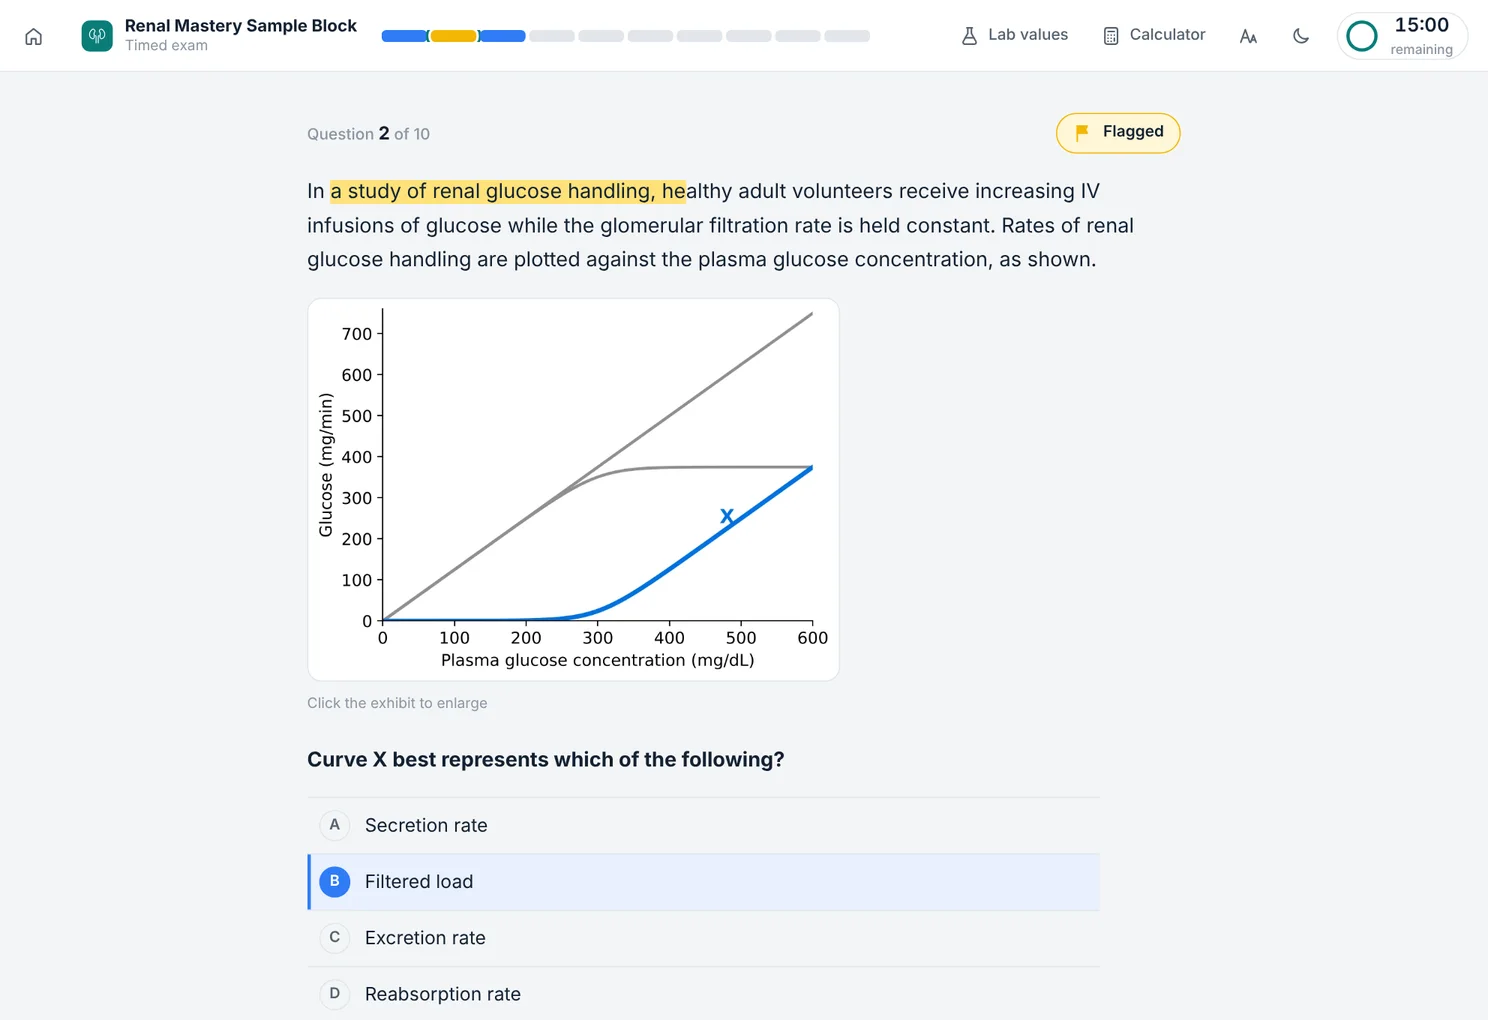Viewport: 1488px width, 1020px height.
Task: Jump to the yellow flagged progress segment
Action: (453, 36)
